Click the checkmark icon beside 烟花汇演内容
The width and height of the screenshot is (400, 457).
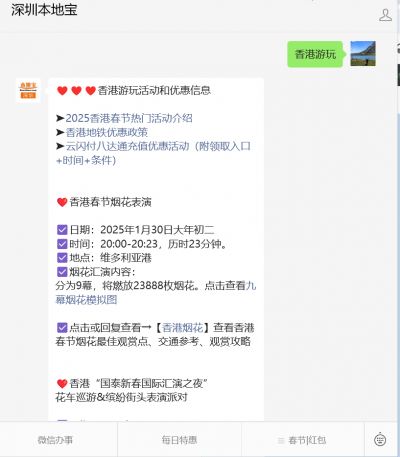pos(62,272)
